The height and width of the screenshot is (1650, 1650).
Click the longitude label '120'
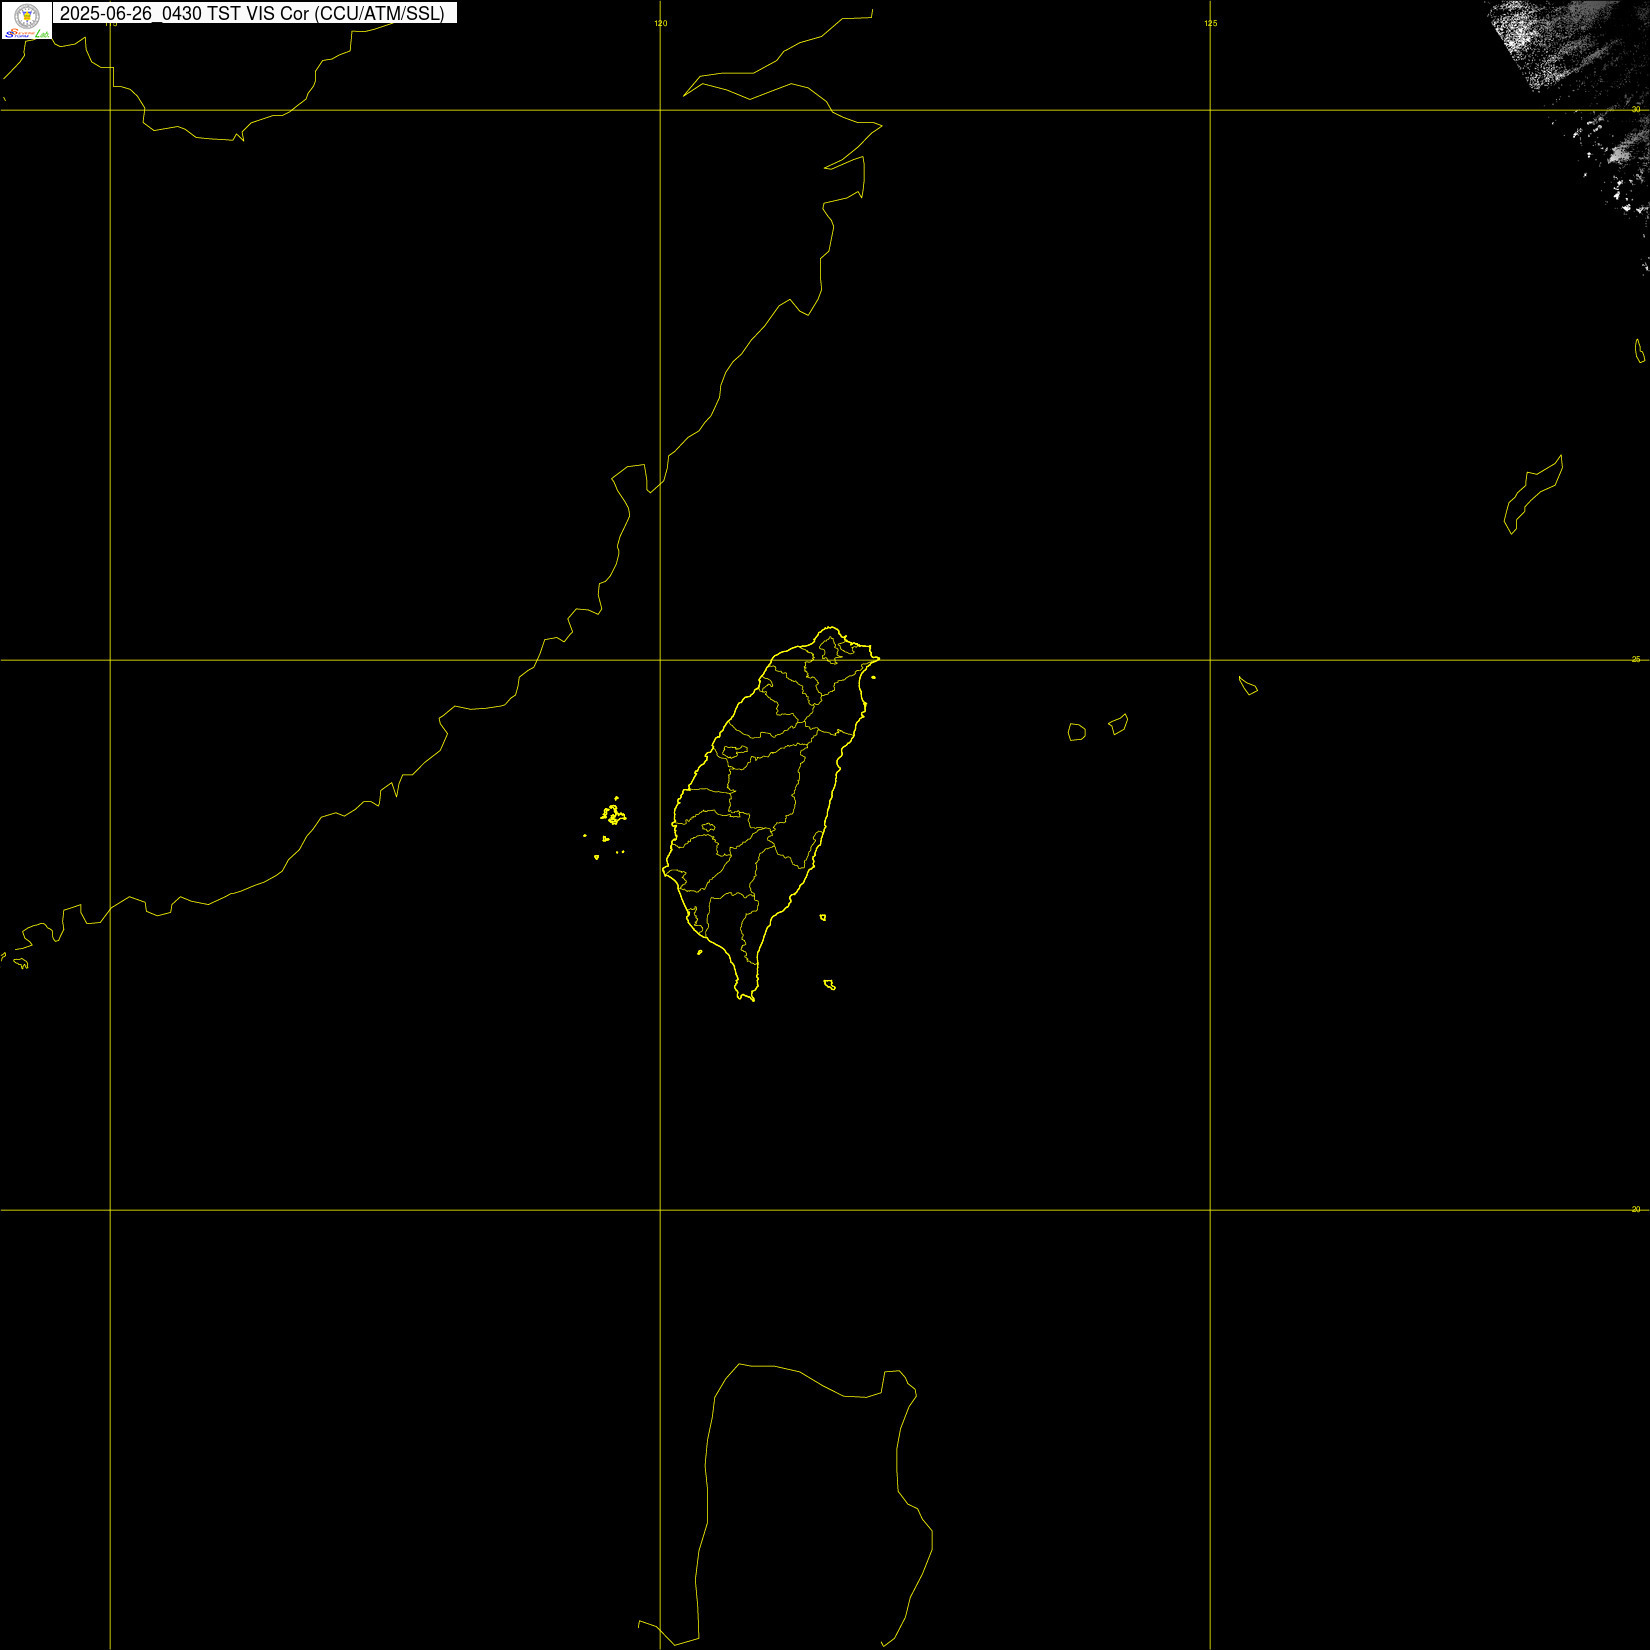[660, 23]
